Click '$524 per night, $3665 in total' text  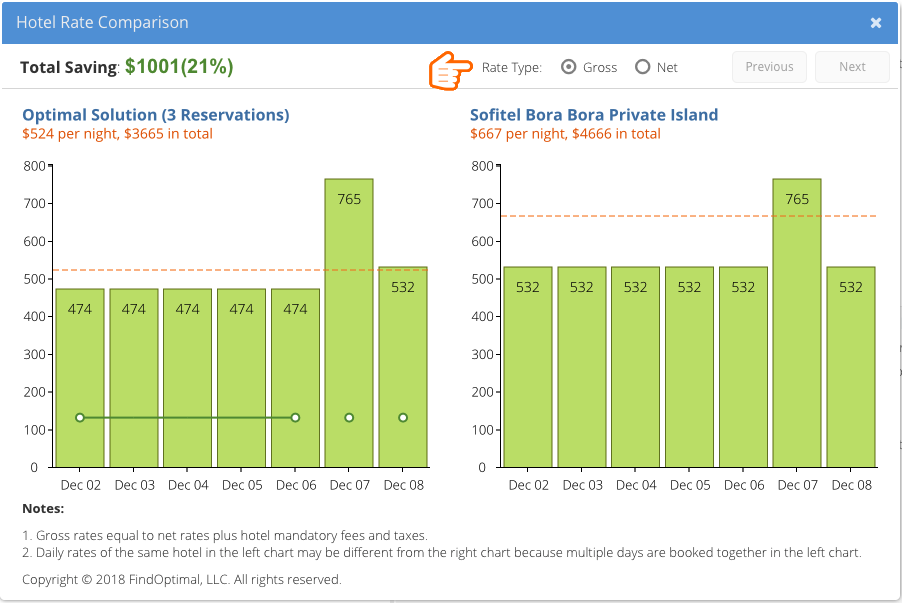pos(117,134)
